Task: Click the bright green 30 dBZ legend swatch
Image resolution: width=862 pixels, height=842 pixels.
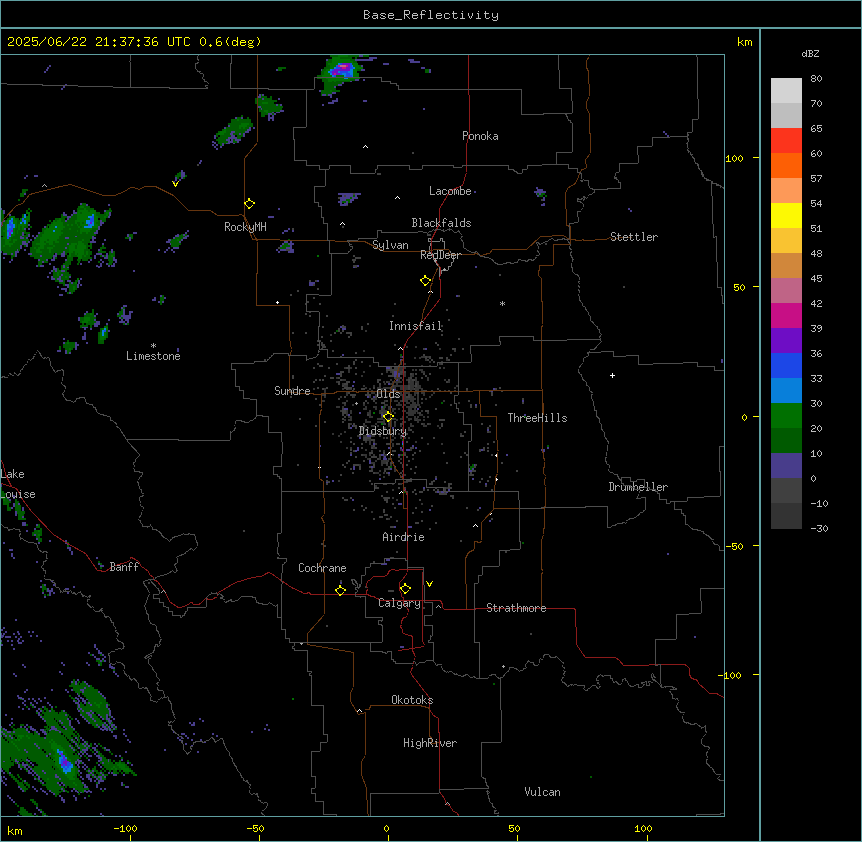Action: [x=786, y=416]
